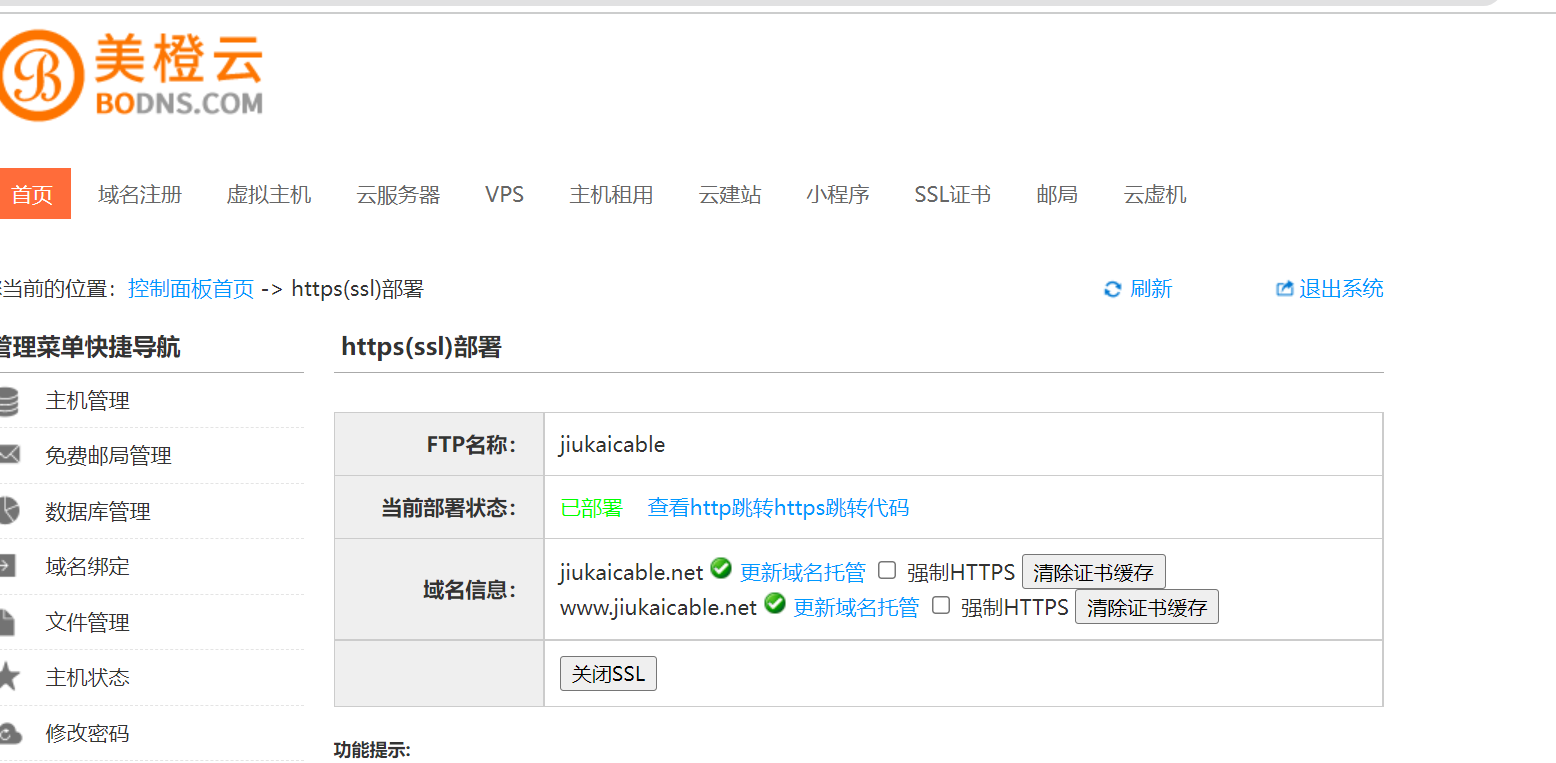Click 清除证书缓存 for www.jiukaicable.net

point(1146,606)
